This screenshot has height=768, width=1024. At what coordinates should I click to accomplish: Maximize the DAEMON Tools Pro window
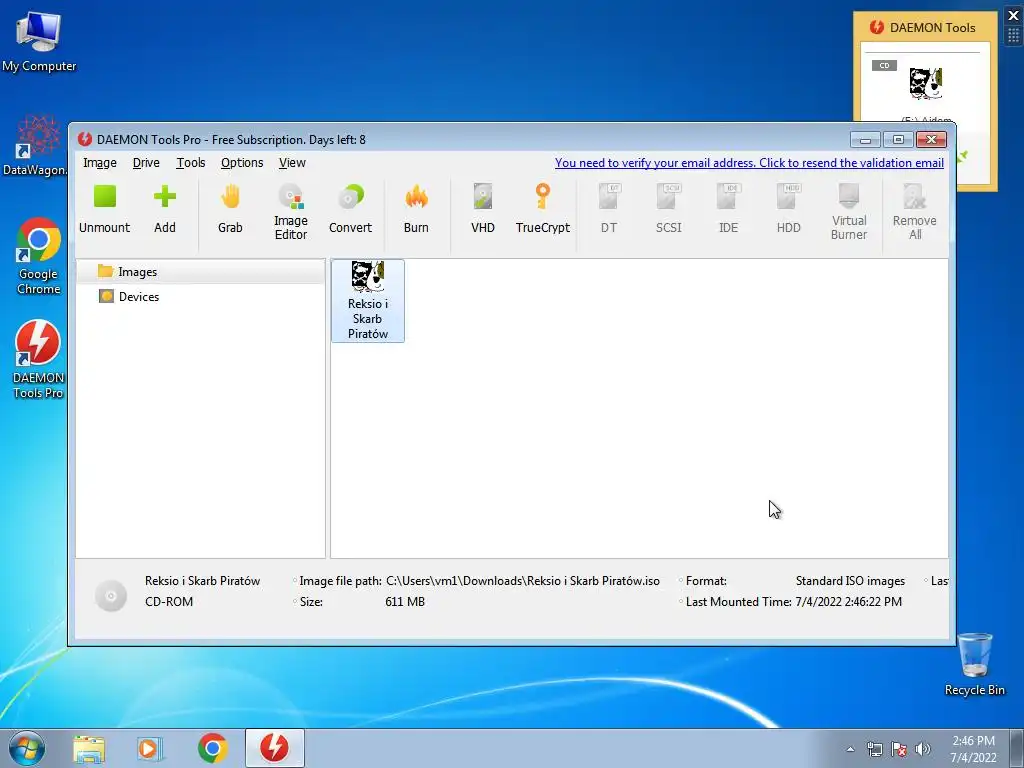click(x=898, y=140)
